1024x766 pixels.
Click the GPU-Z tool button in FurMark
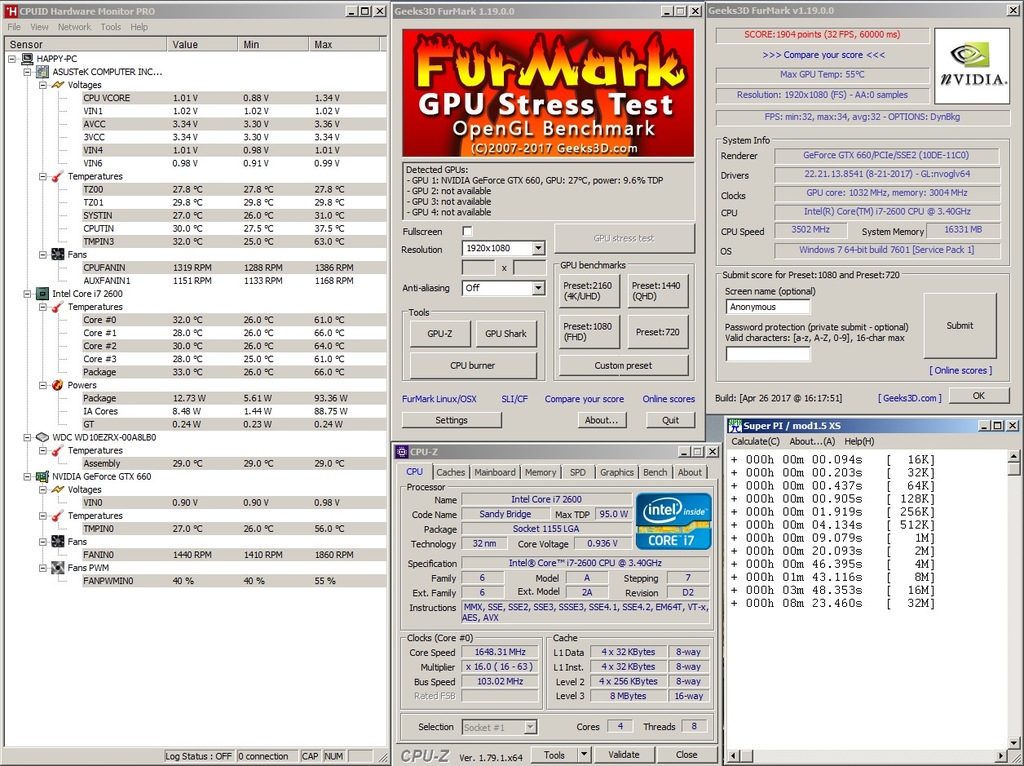click(440, 334)
